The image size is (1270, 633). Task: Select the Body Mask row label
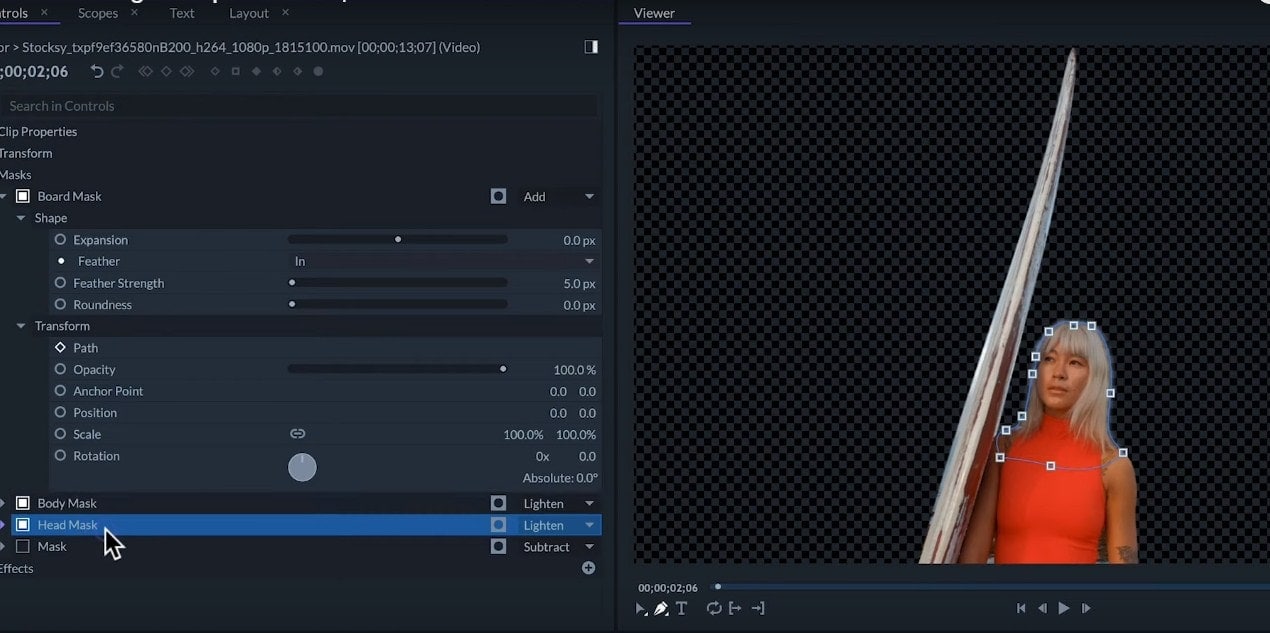pos(67,503)
